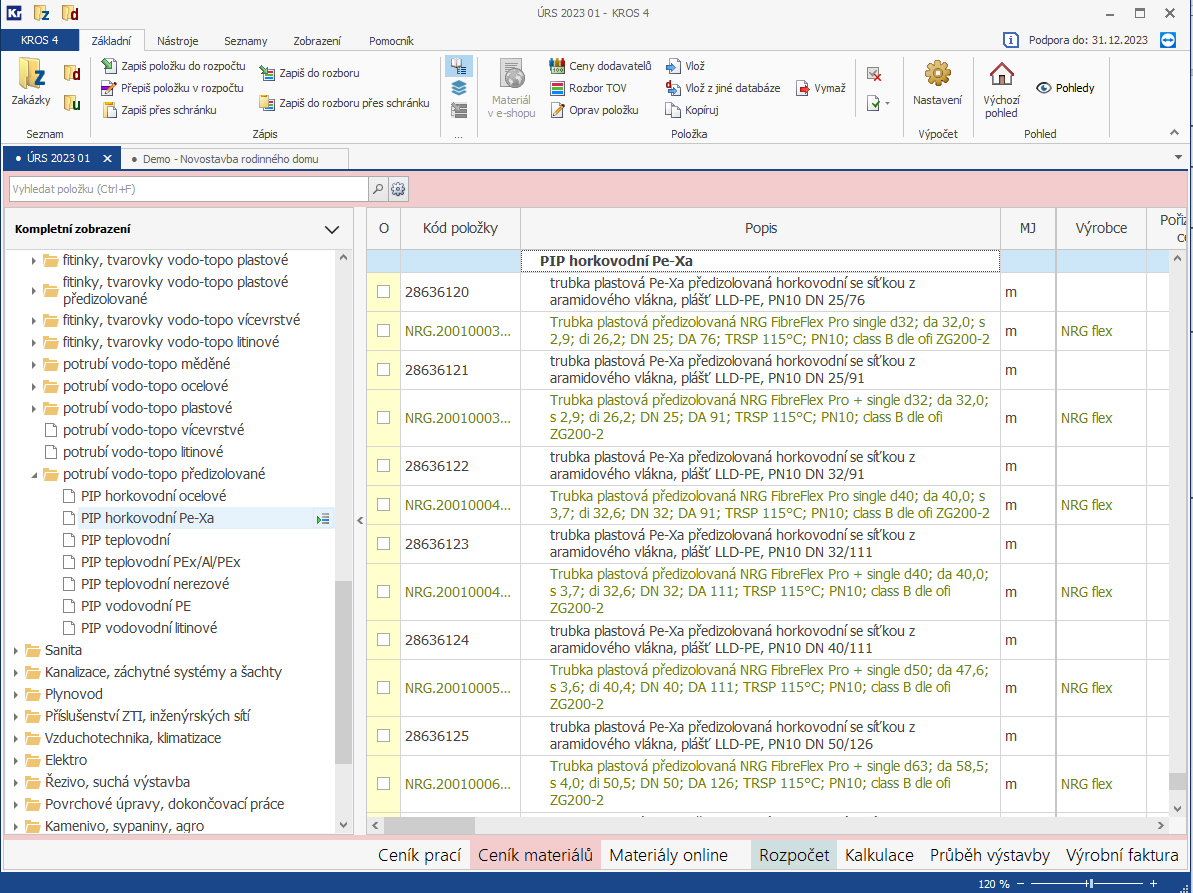The width and height of the screenshot is (1193, 893).
Task: Click the layers stack icon in ribbon
Action: coord(458,88)
